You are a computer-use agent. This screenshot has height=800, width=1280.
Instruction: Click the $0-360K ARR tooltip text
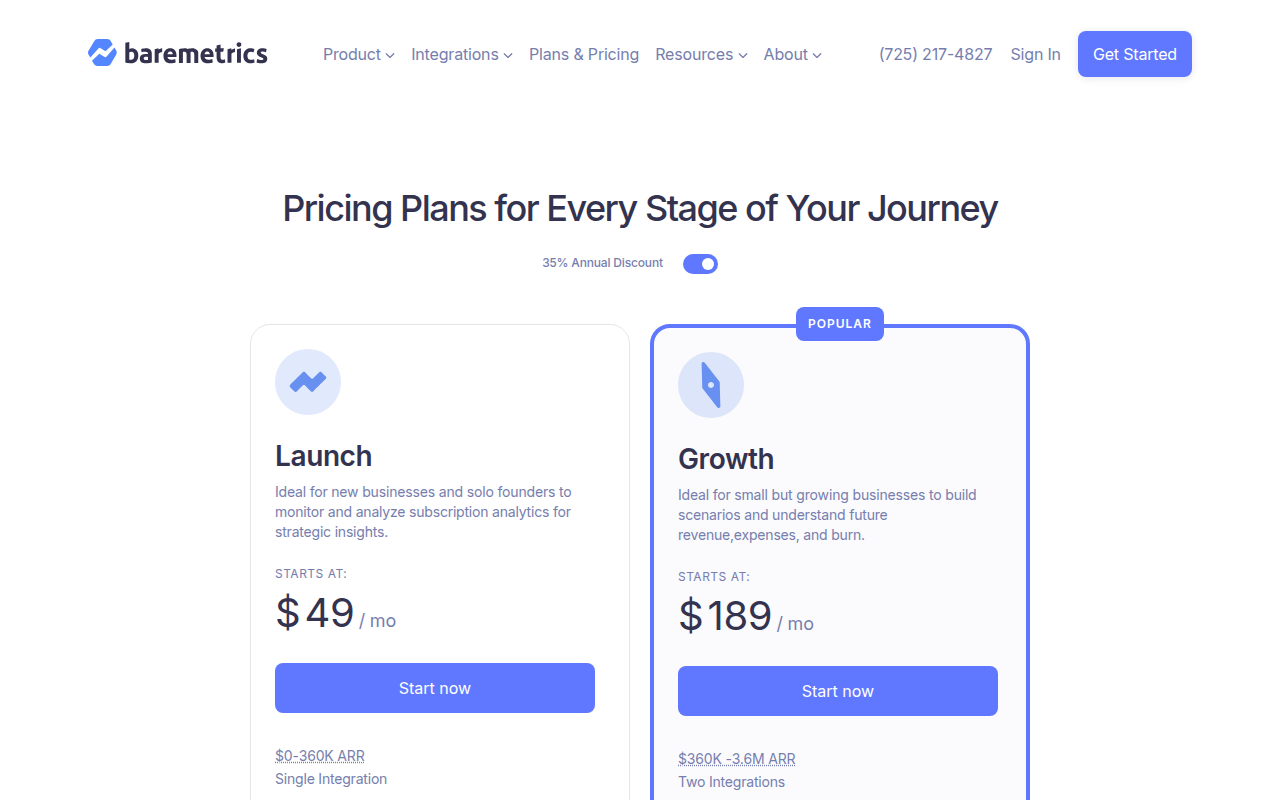point(320,756)
